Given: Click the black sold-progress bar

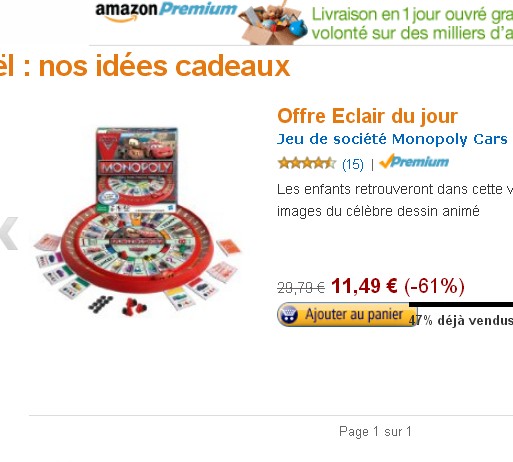Looking at the screenshot, I should click(461, 304).
